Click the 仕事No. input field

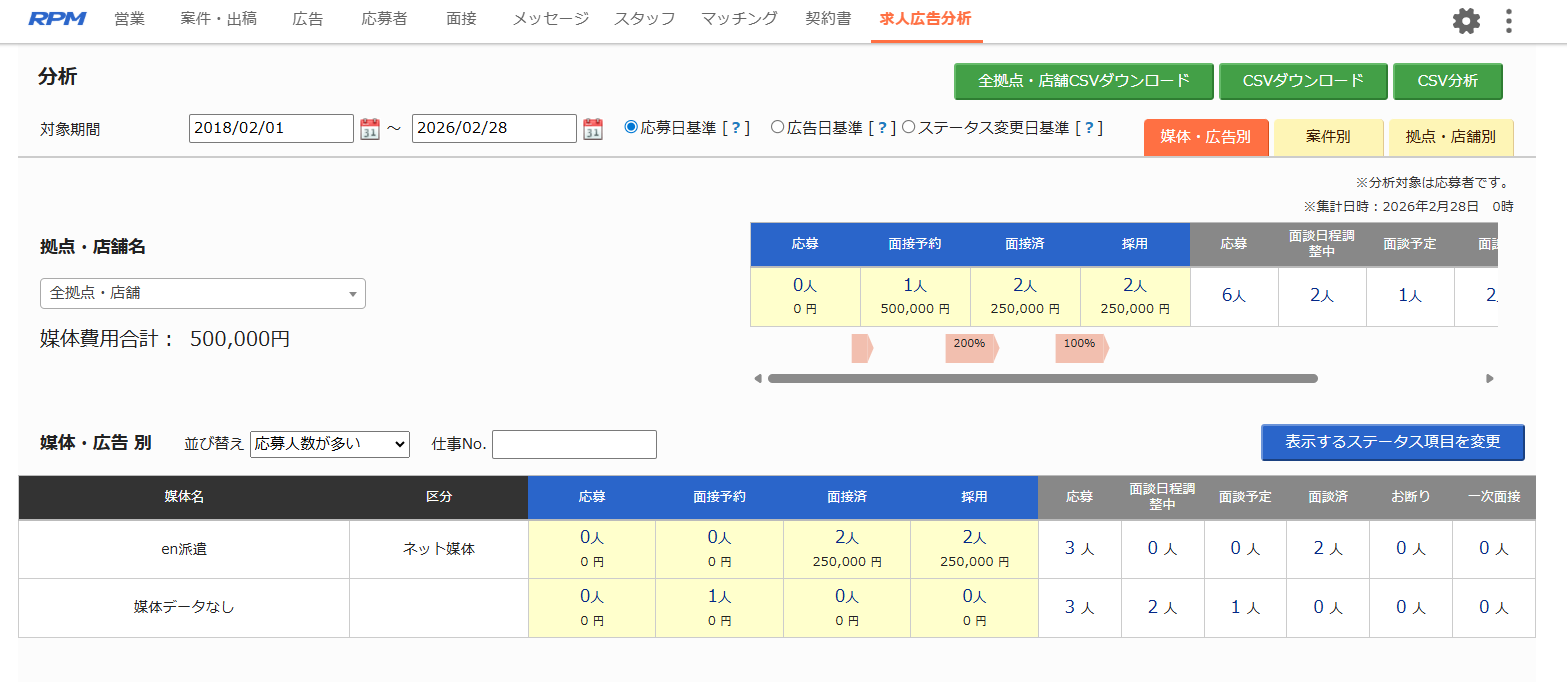(x=574, y=444)
